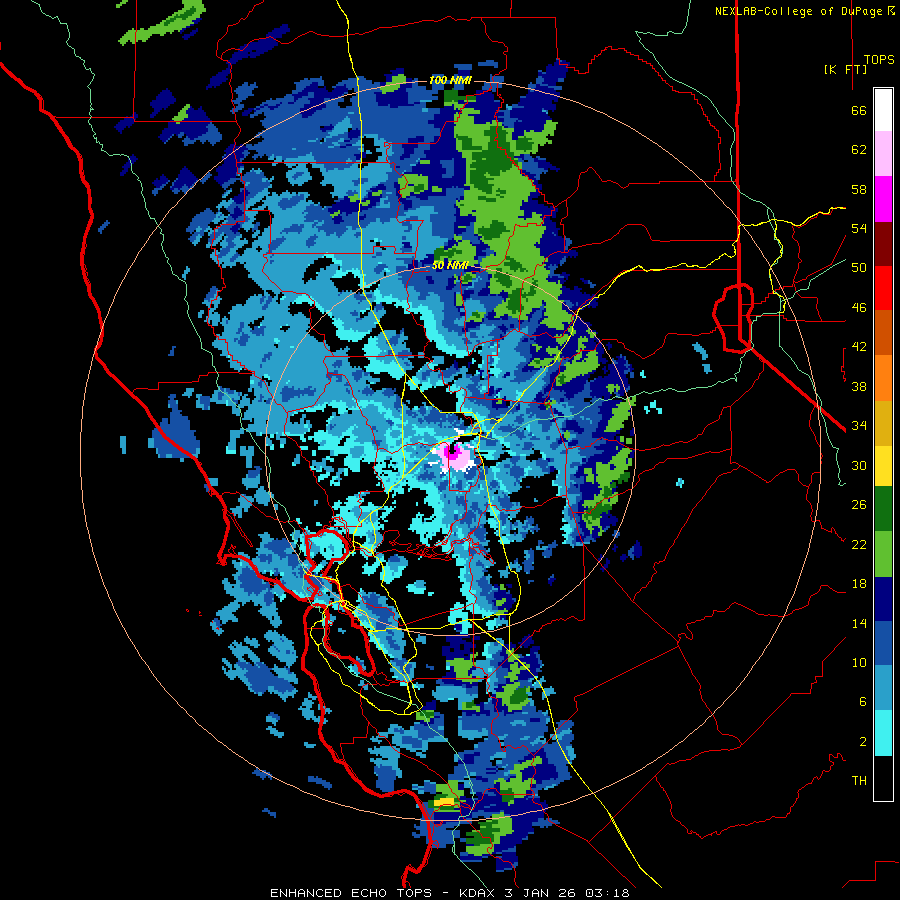Click the "TOPS" legend heading
Screen dimensions: 900x900
pos(879,60)
